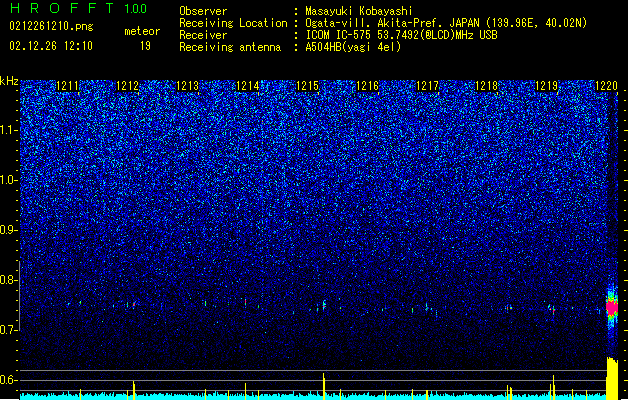Click the 1215 time marker
Viewport: 629px width, 400px height.
pyautogui.click(x=307, y=86)
